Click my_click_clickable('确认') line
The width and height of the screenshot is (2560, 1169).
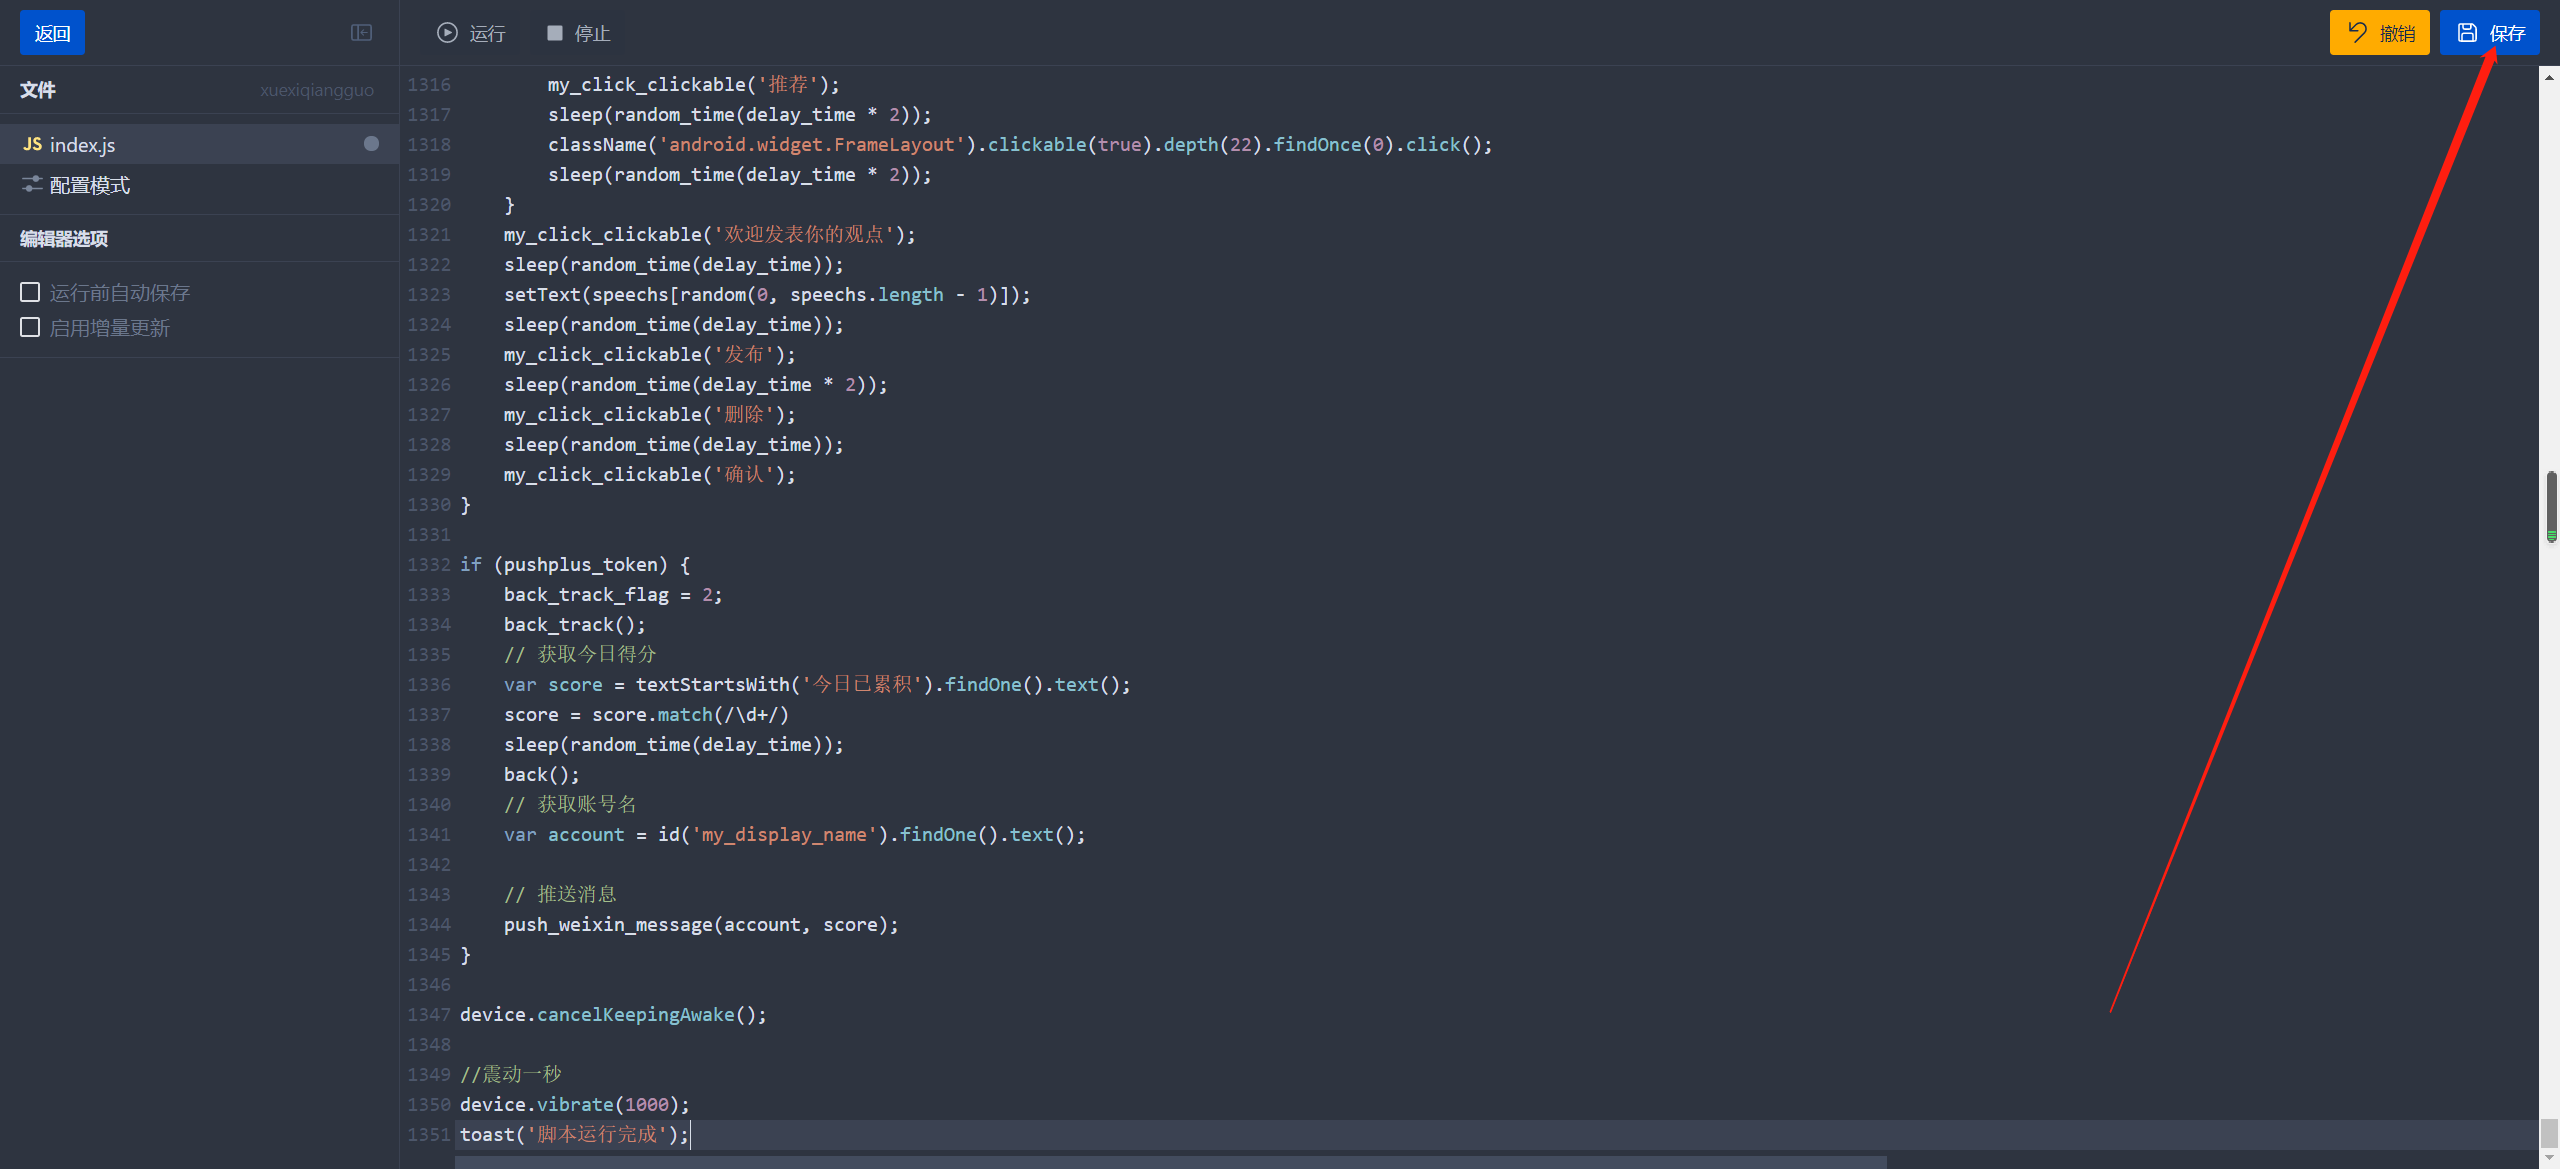650,474
